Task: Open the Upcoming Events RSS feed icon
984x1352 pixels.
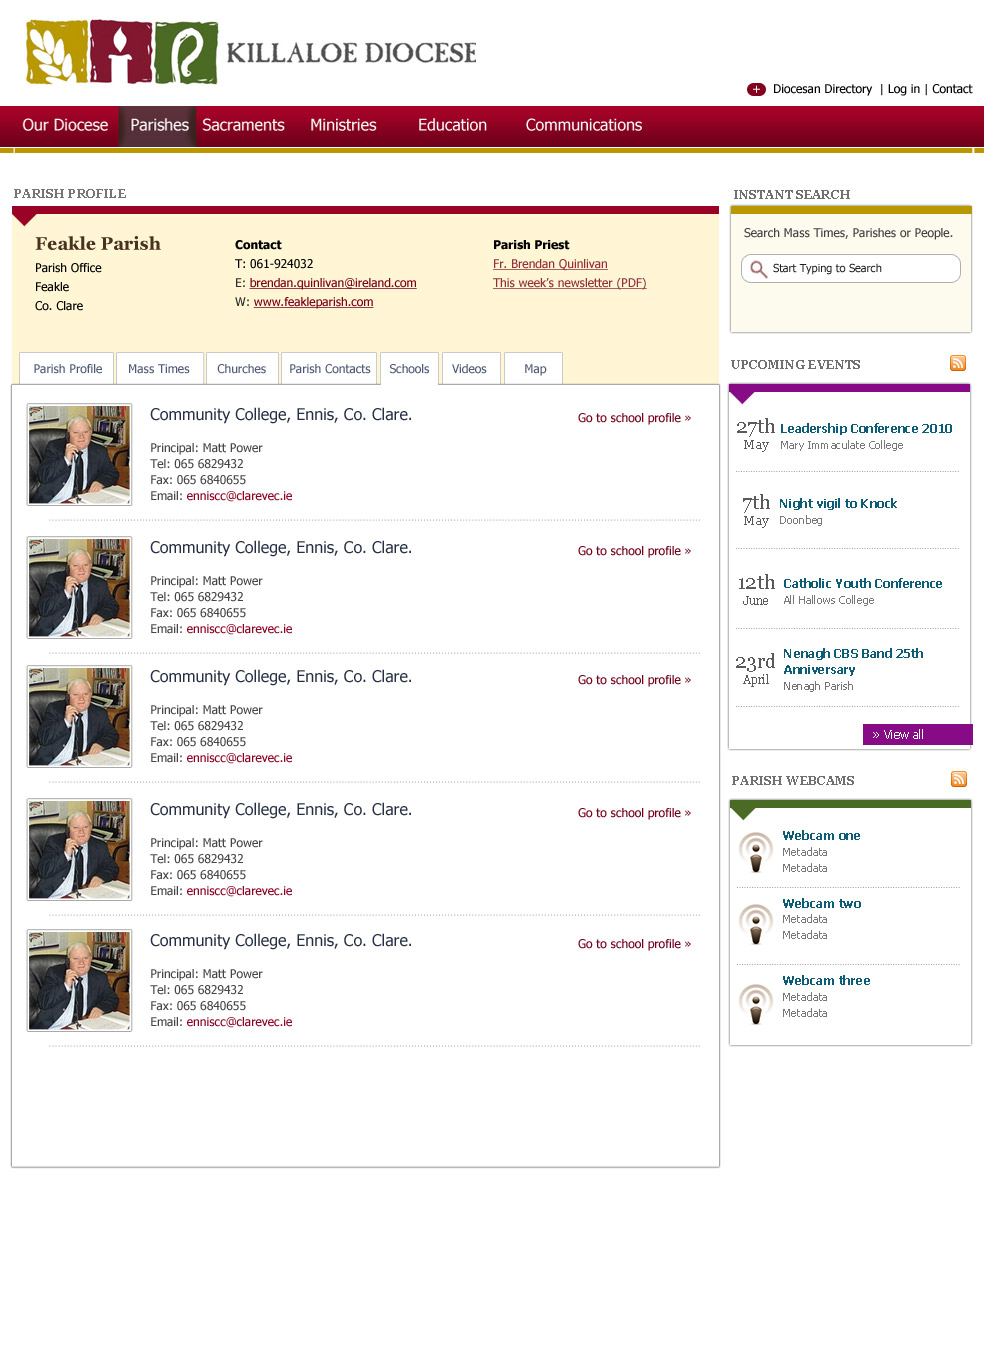Action: 958,363
